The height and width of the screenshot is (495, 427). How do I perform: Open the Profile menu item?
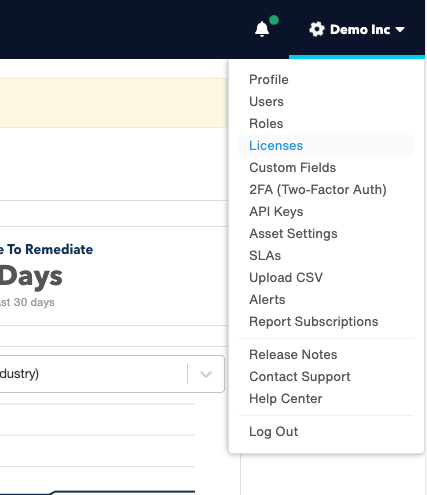pyautogui.click(x=269, y=80)
